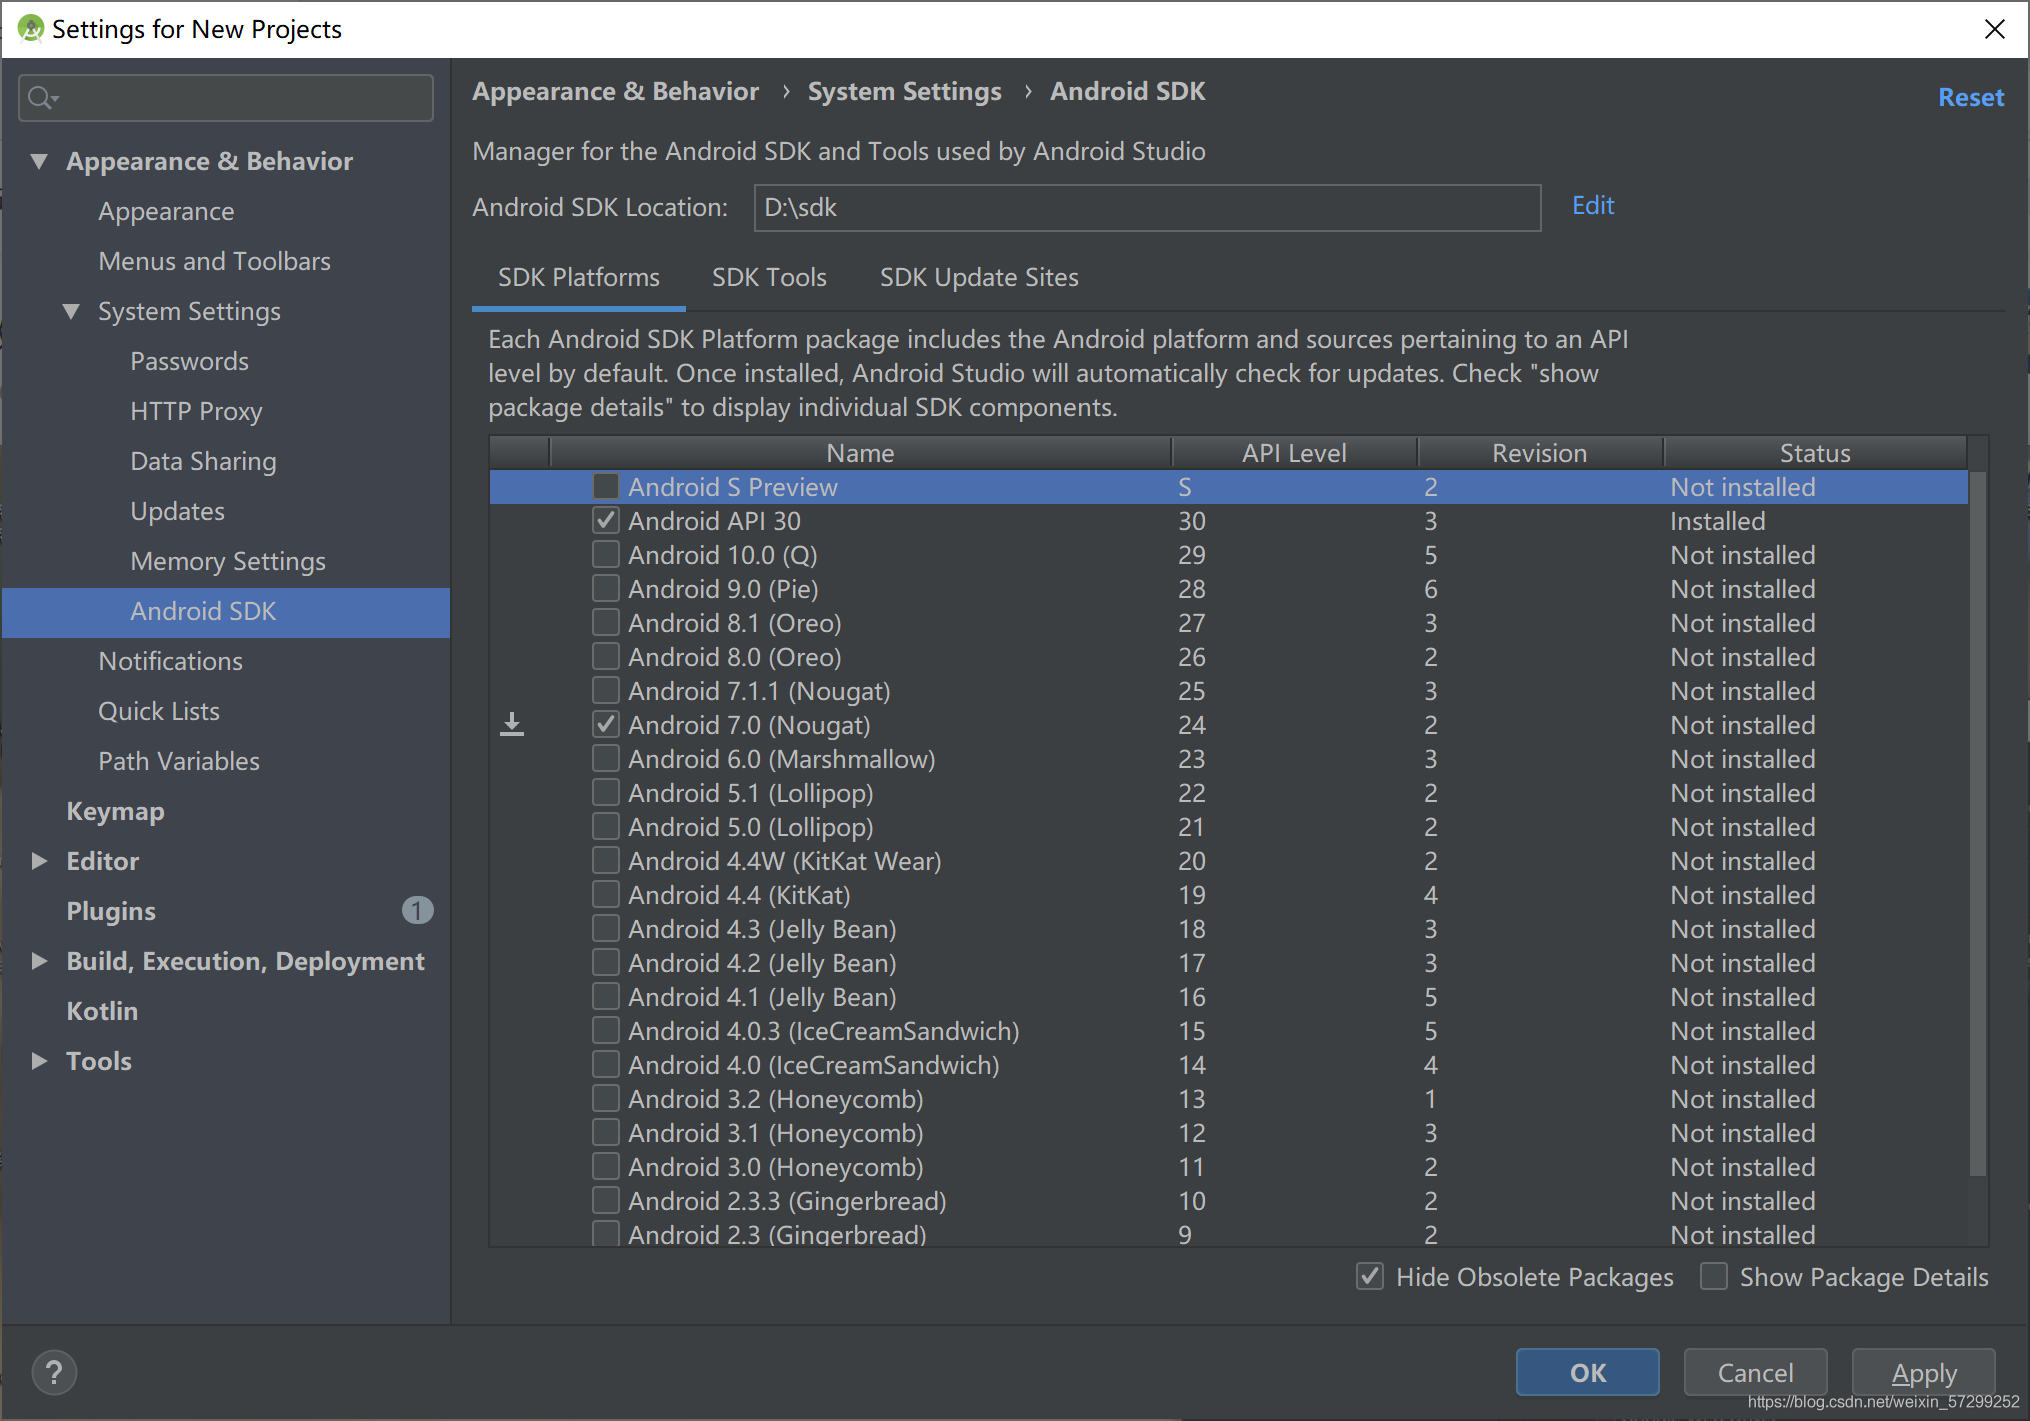2030x1421 pixels.
Task: Open Updates settings page
Action: pos(177,511)
